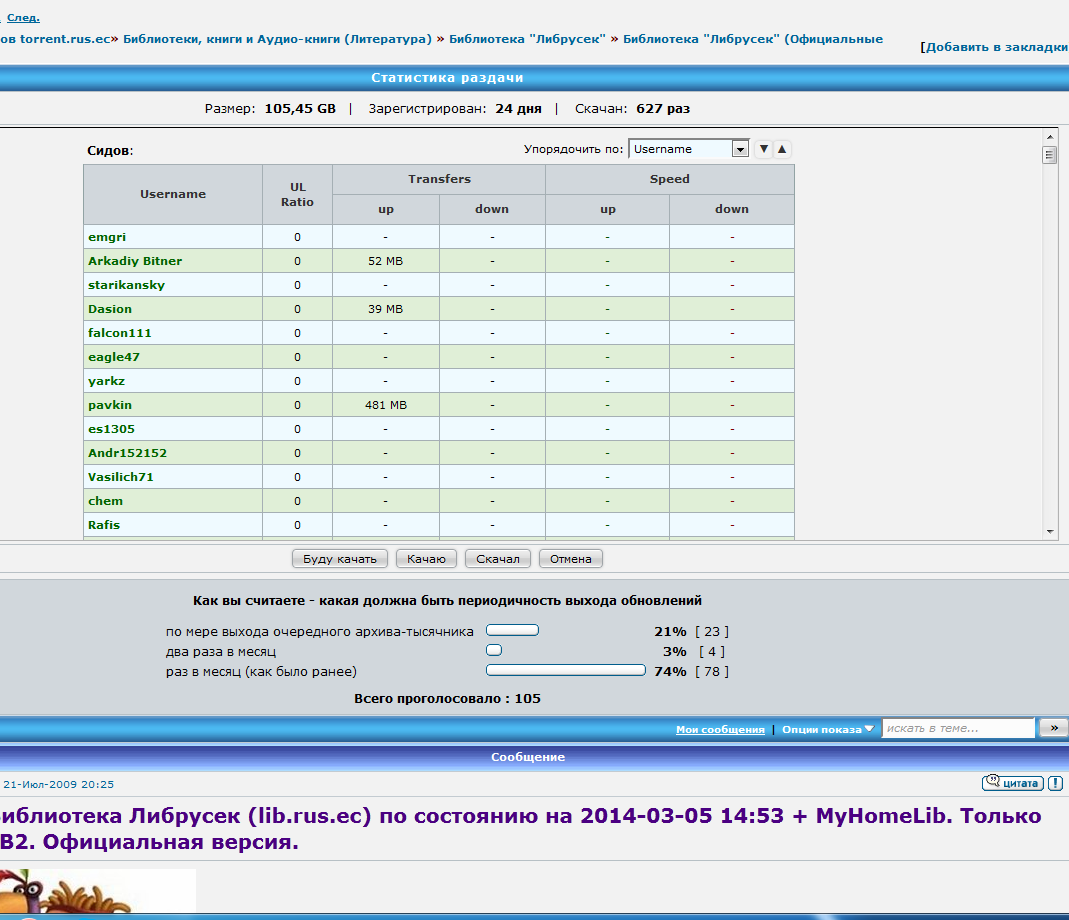Expand Опции показа menu
Viewport: 1069px width, 920px height.
[x=828, y=729]
